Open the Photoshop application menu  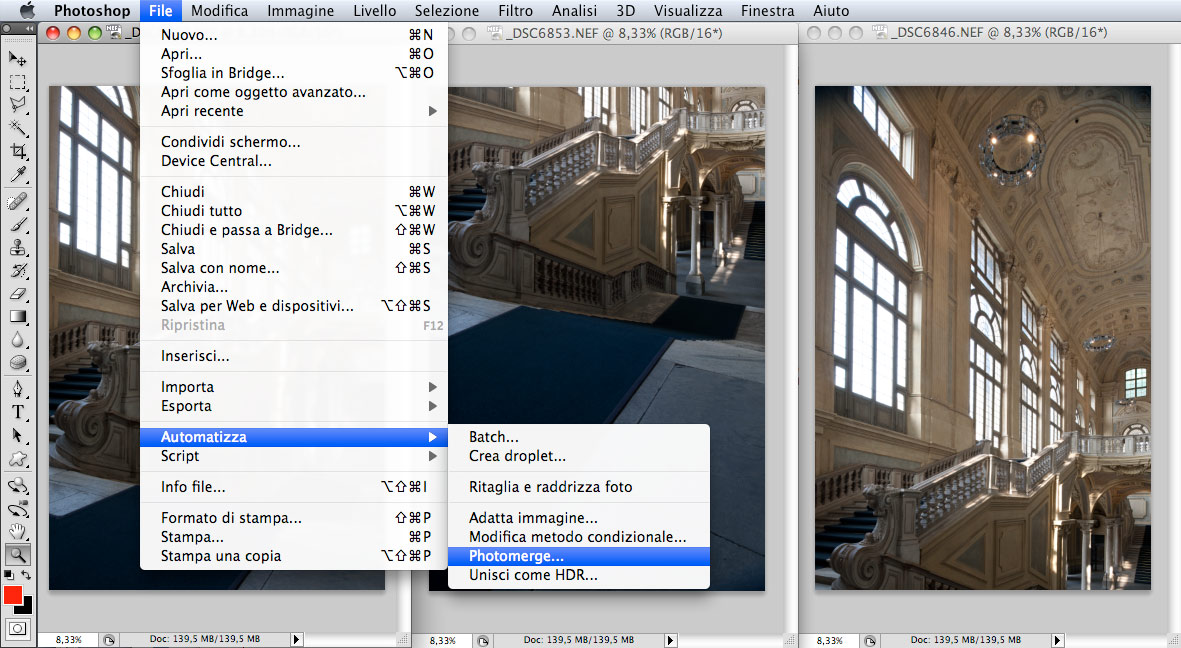92,11
